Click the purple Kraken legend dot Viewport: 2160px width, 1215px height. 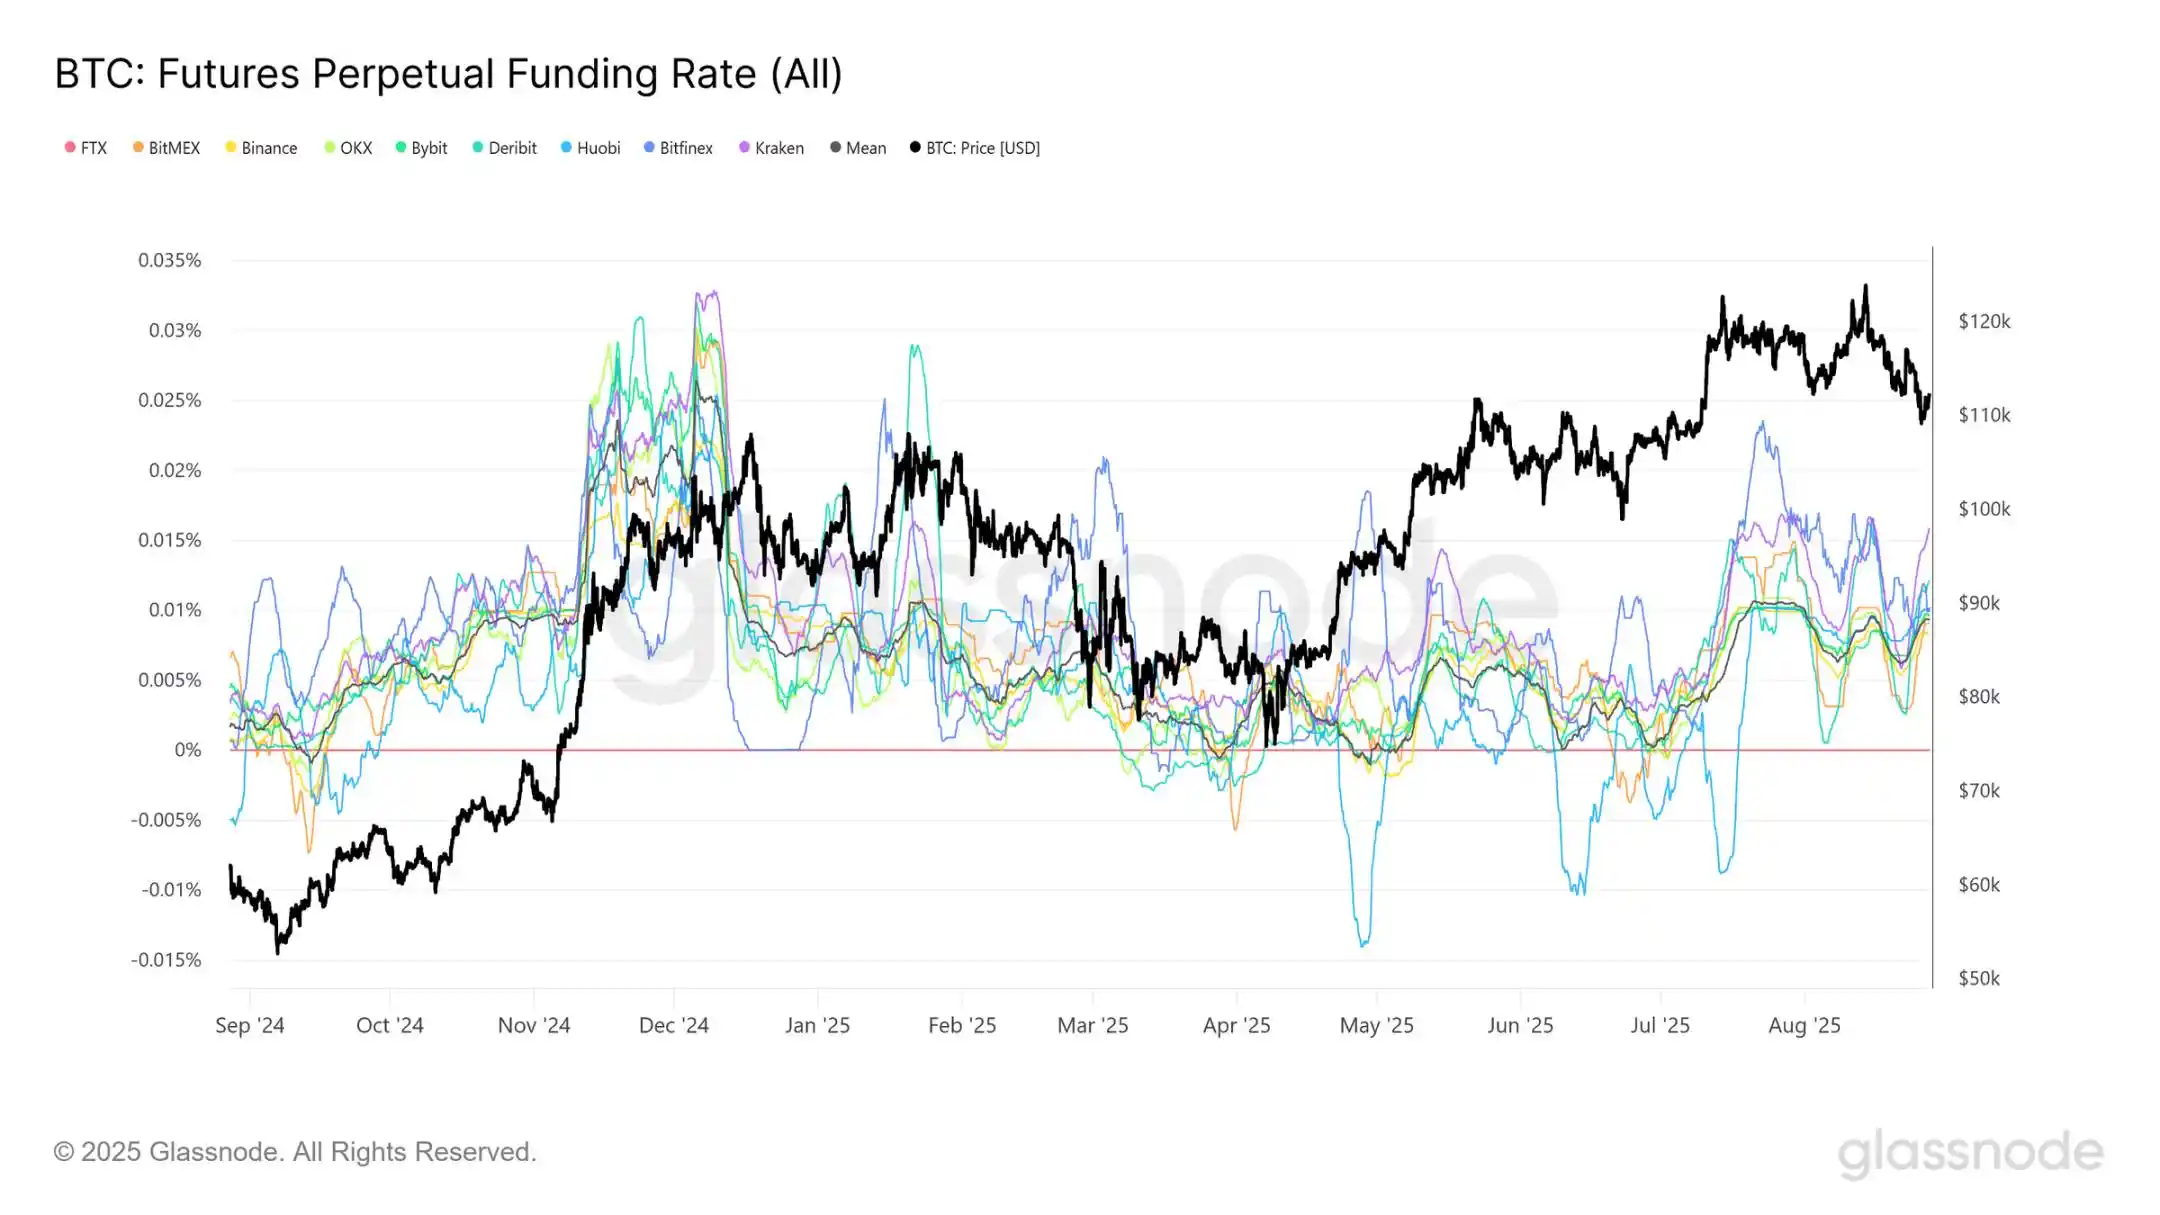pyautogui.click(x=744, y=147)
